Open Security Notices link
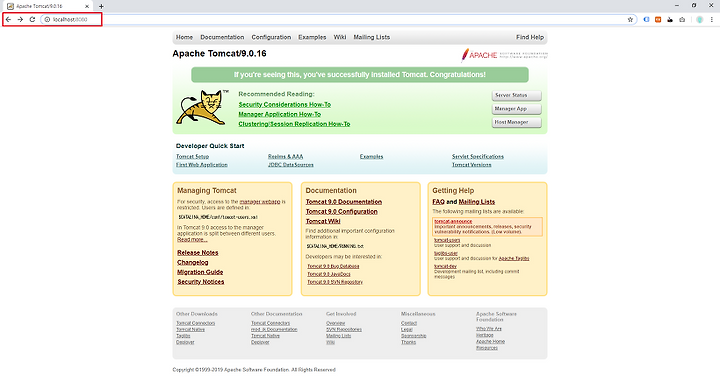720x389 pixels. pyautogui.click(x=201, y=282)
